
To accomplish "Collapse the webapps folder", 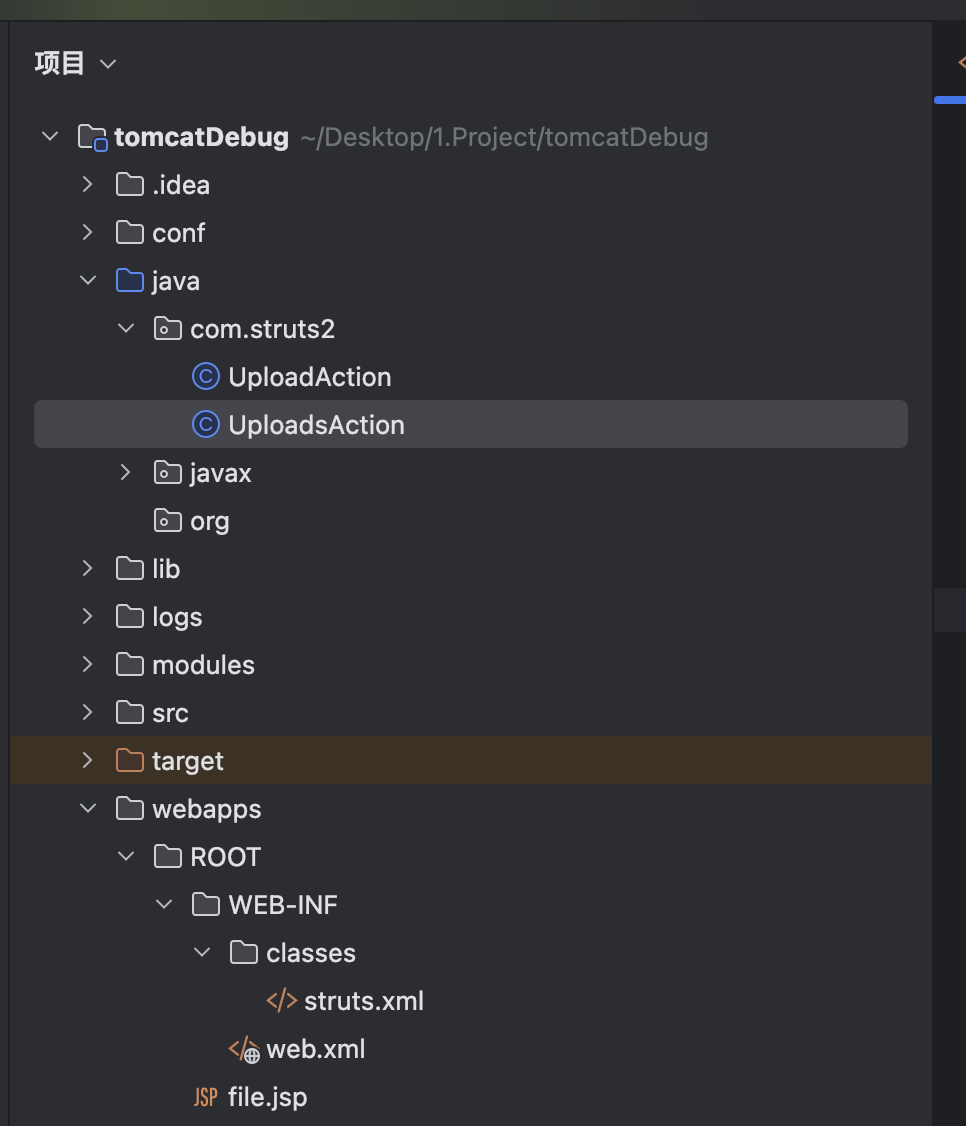I will coord(87,808).
